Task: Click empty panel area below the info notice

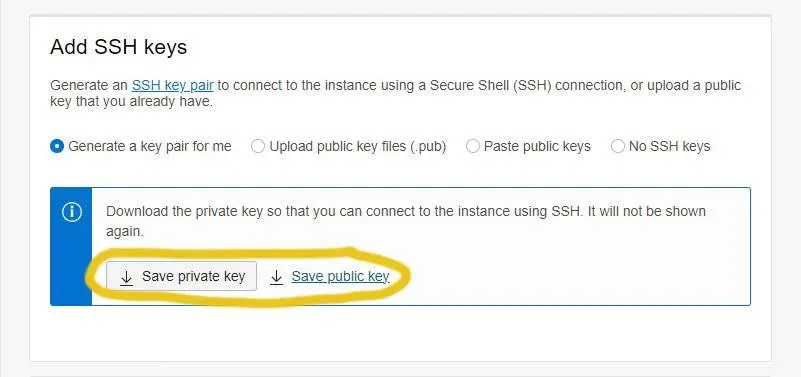Action: pyautogui.click(x=400, y=333)
